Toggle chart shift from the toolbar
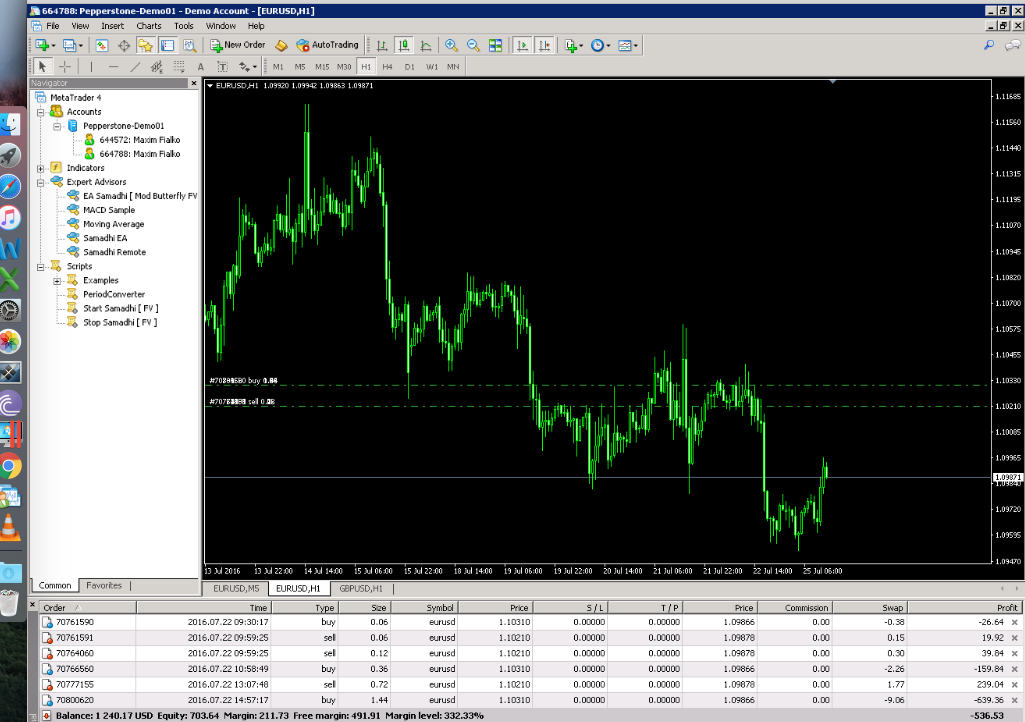 tap(544, 45)
